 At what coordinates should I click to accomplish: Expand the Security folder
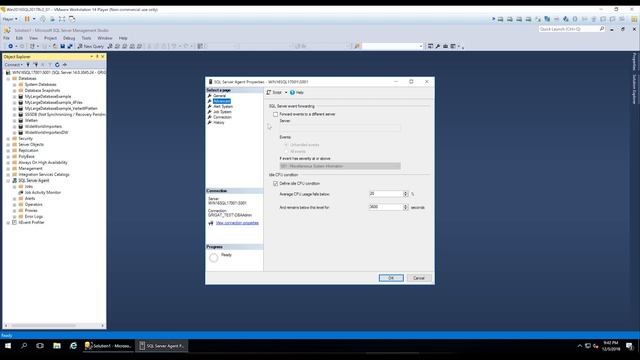pyautogui.click(x=8, y=139)
